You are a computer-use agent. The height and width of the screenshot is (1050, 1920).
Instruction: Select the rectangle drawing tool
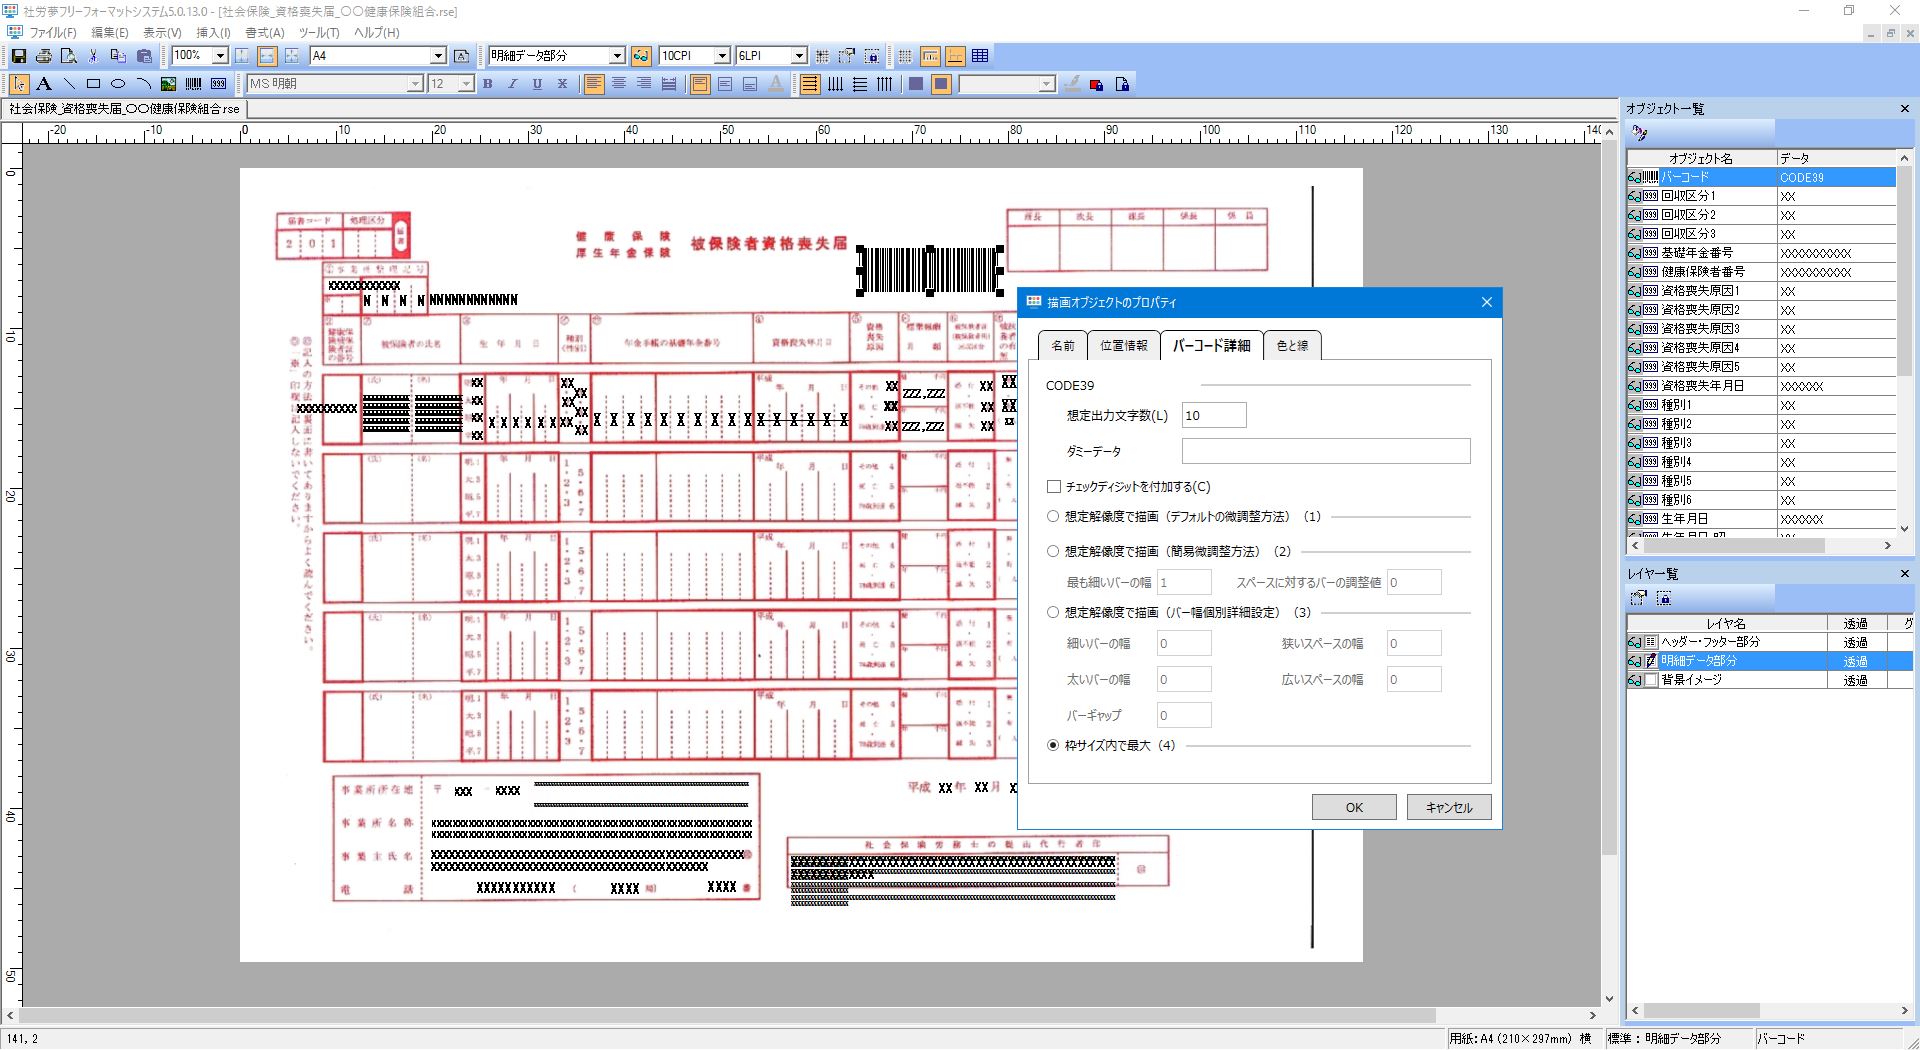pyautogui.click(x=93, y=84)
